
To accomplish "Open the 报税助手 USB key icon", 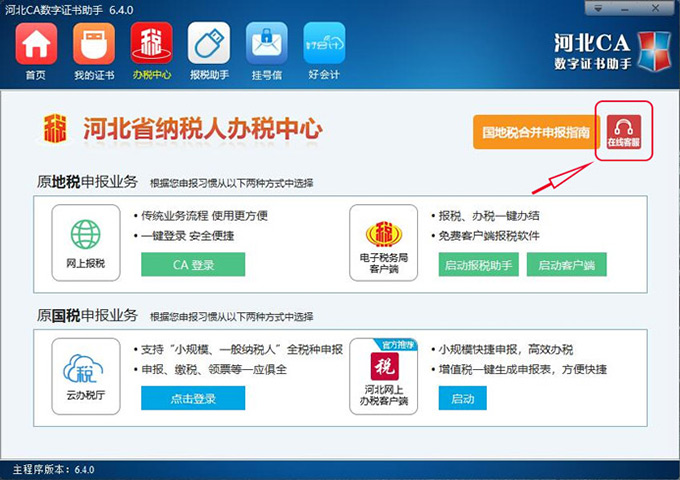I will pos(209,44).
